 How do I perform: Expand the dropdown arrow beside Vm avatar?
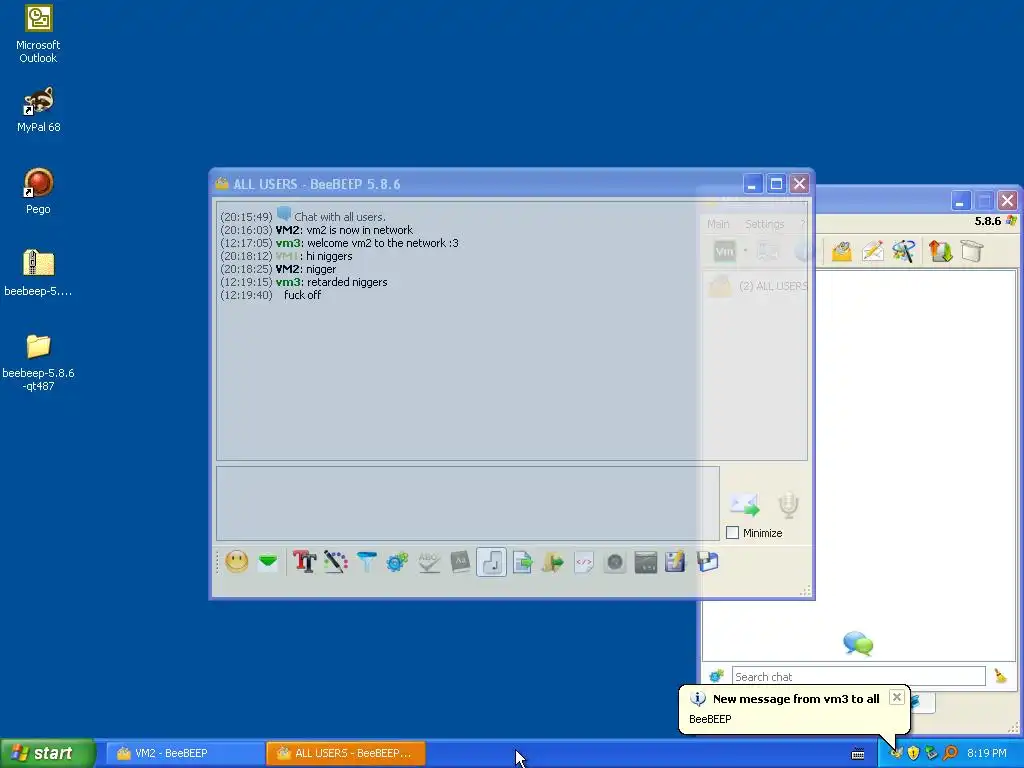click(745, 251)
